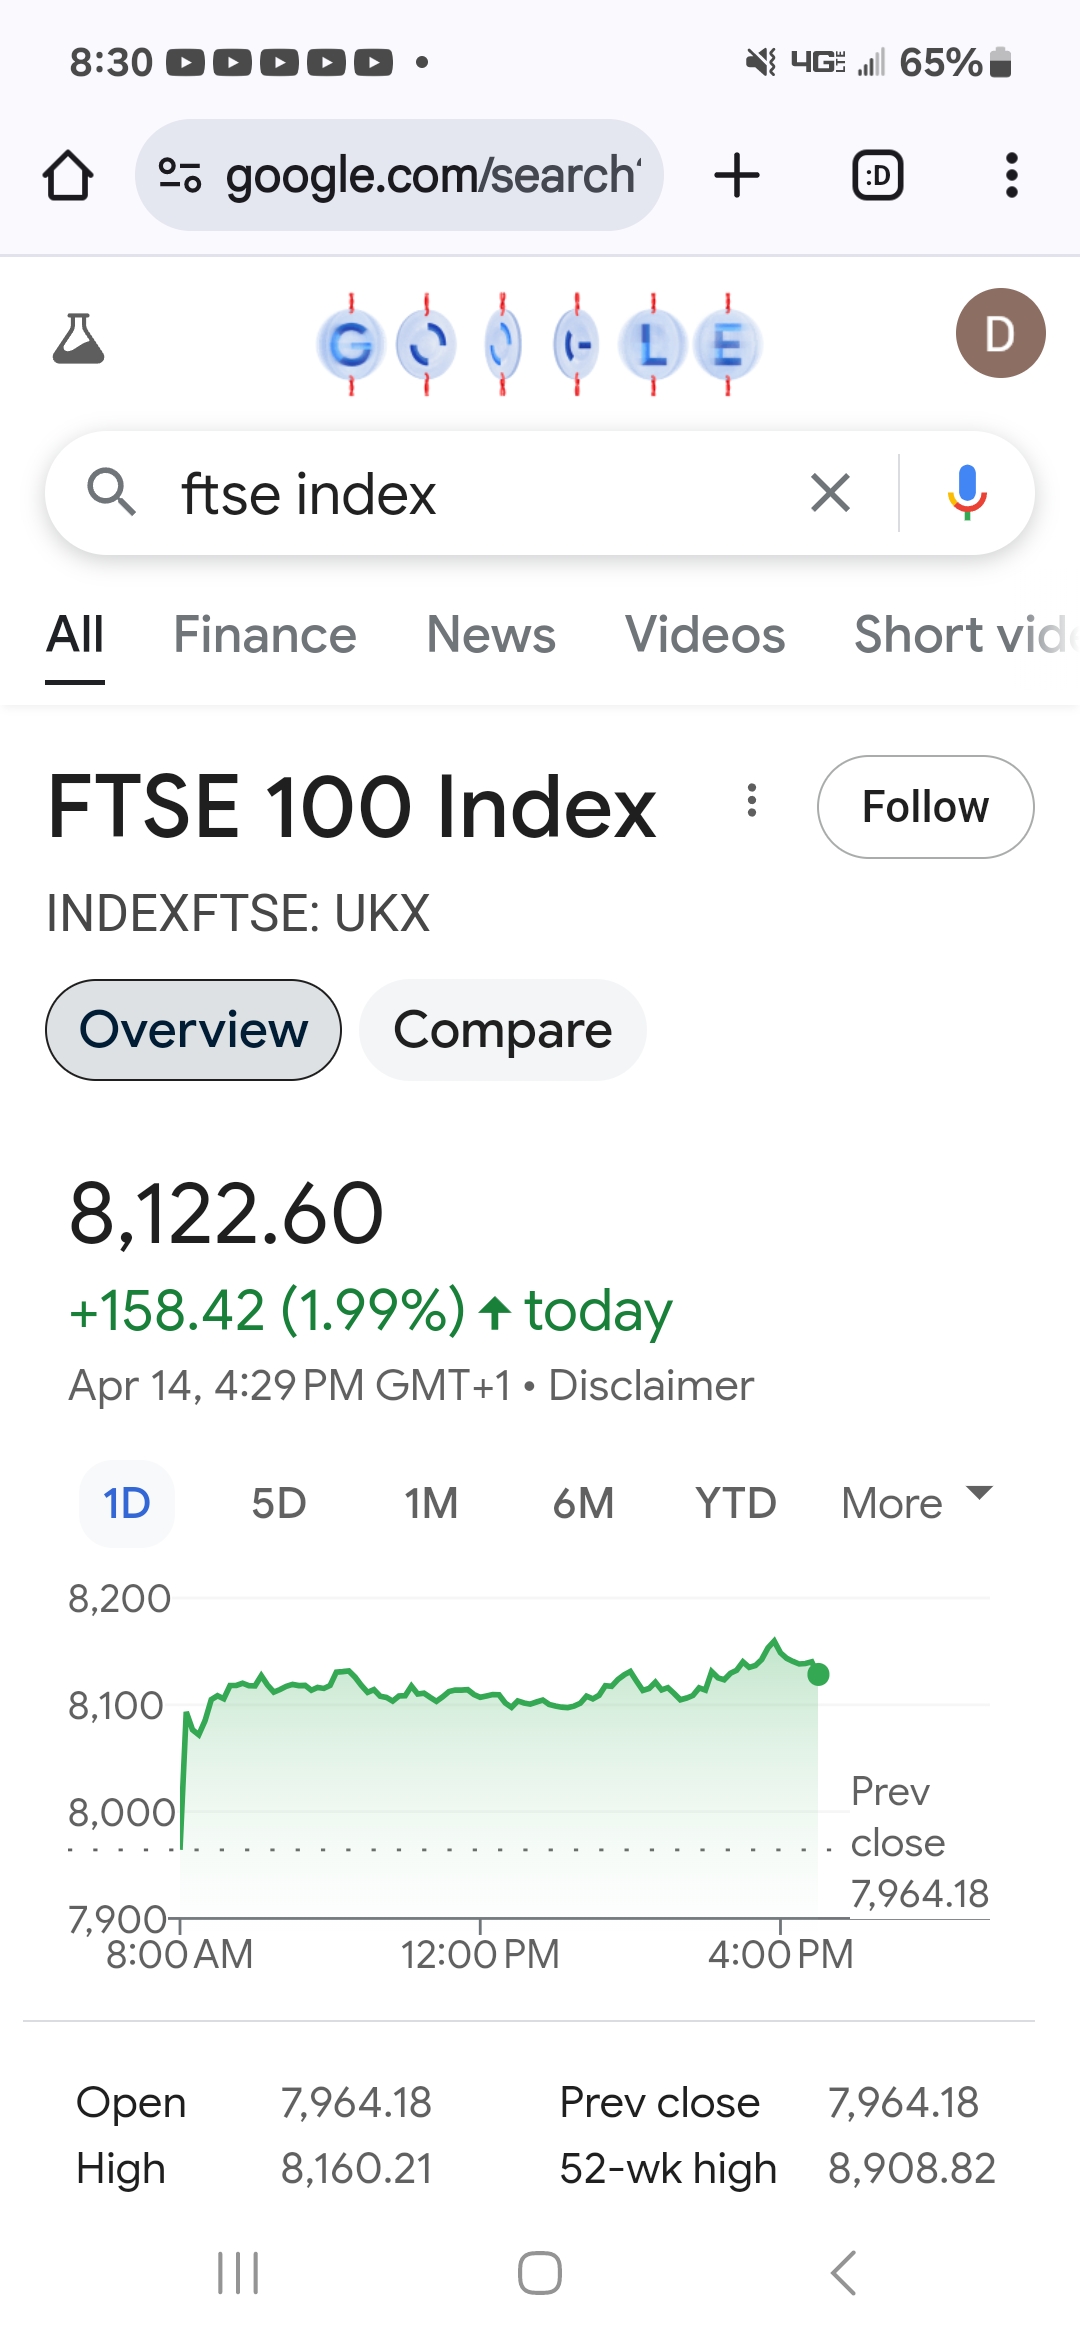
Task: Tap the profile avatar D
Action: tap(1000, 334)
